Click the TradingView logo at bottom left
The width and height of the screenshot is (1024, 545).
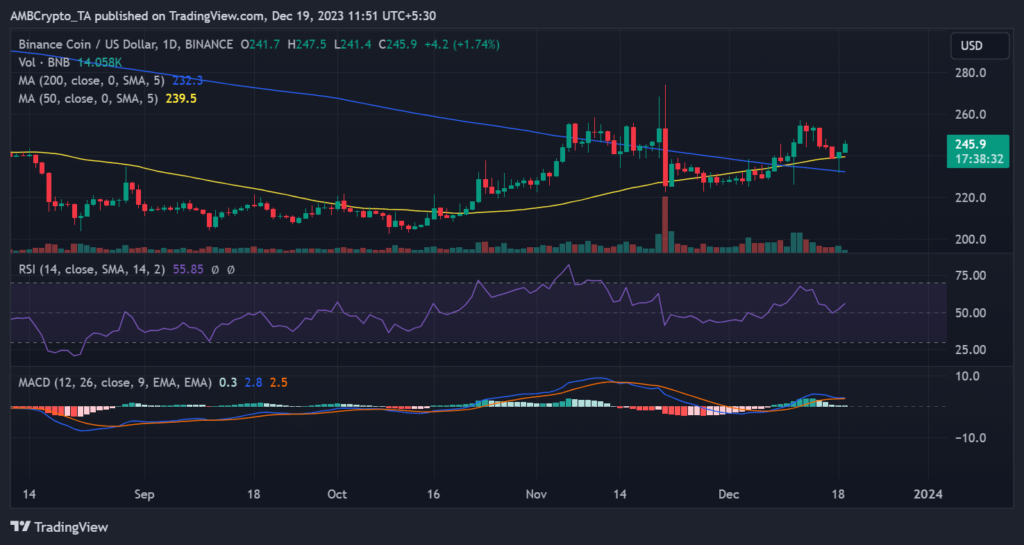[x=59, y=526]
